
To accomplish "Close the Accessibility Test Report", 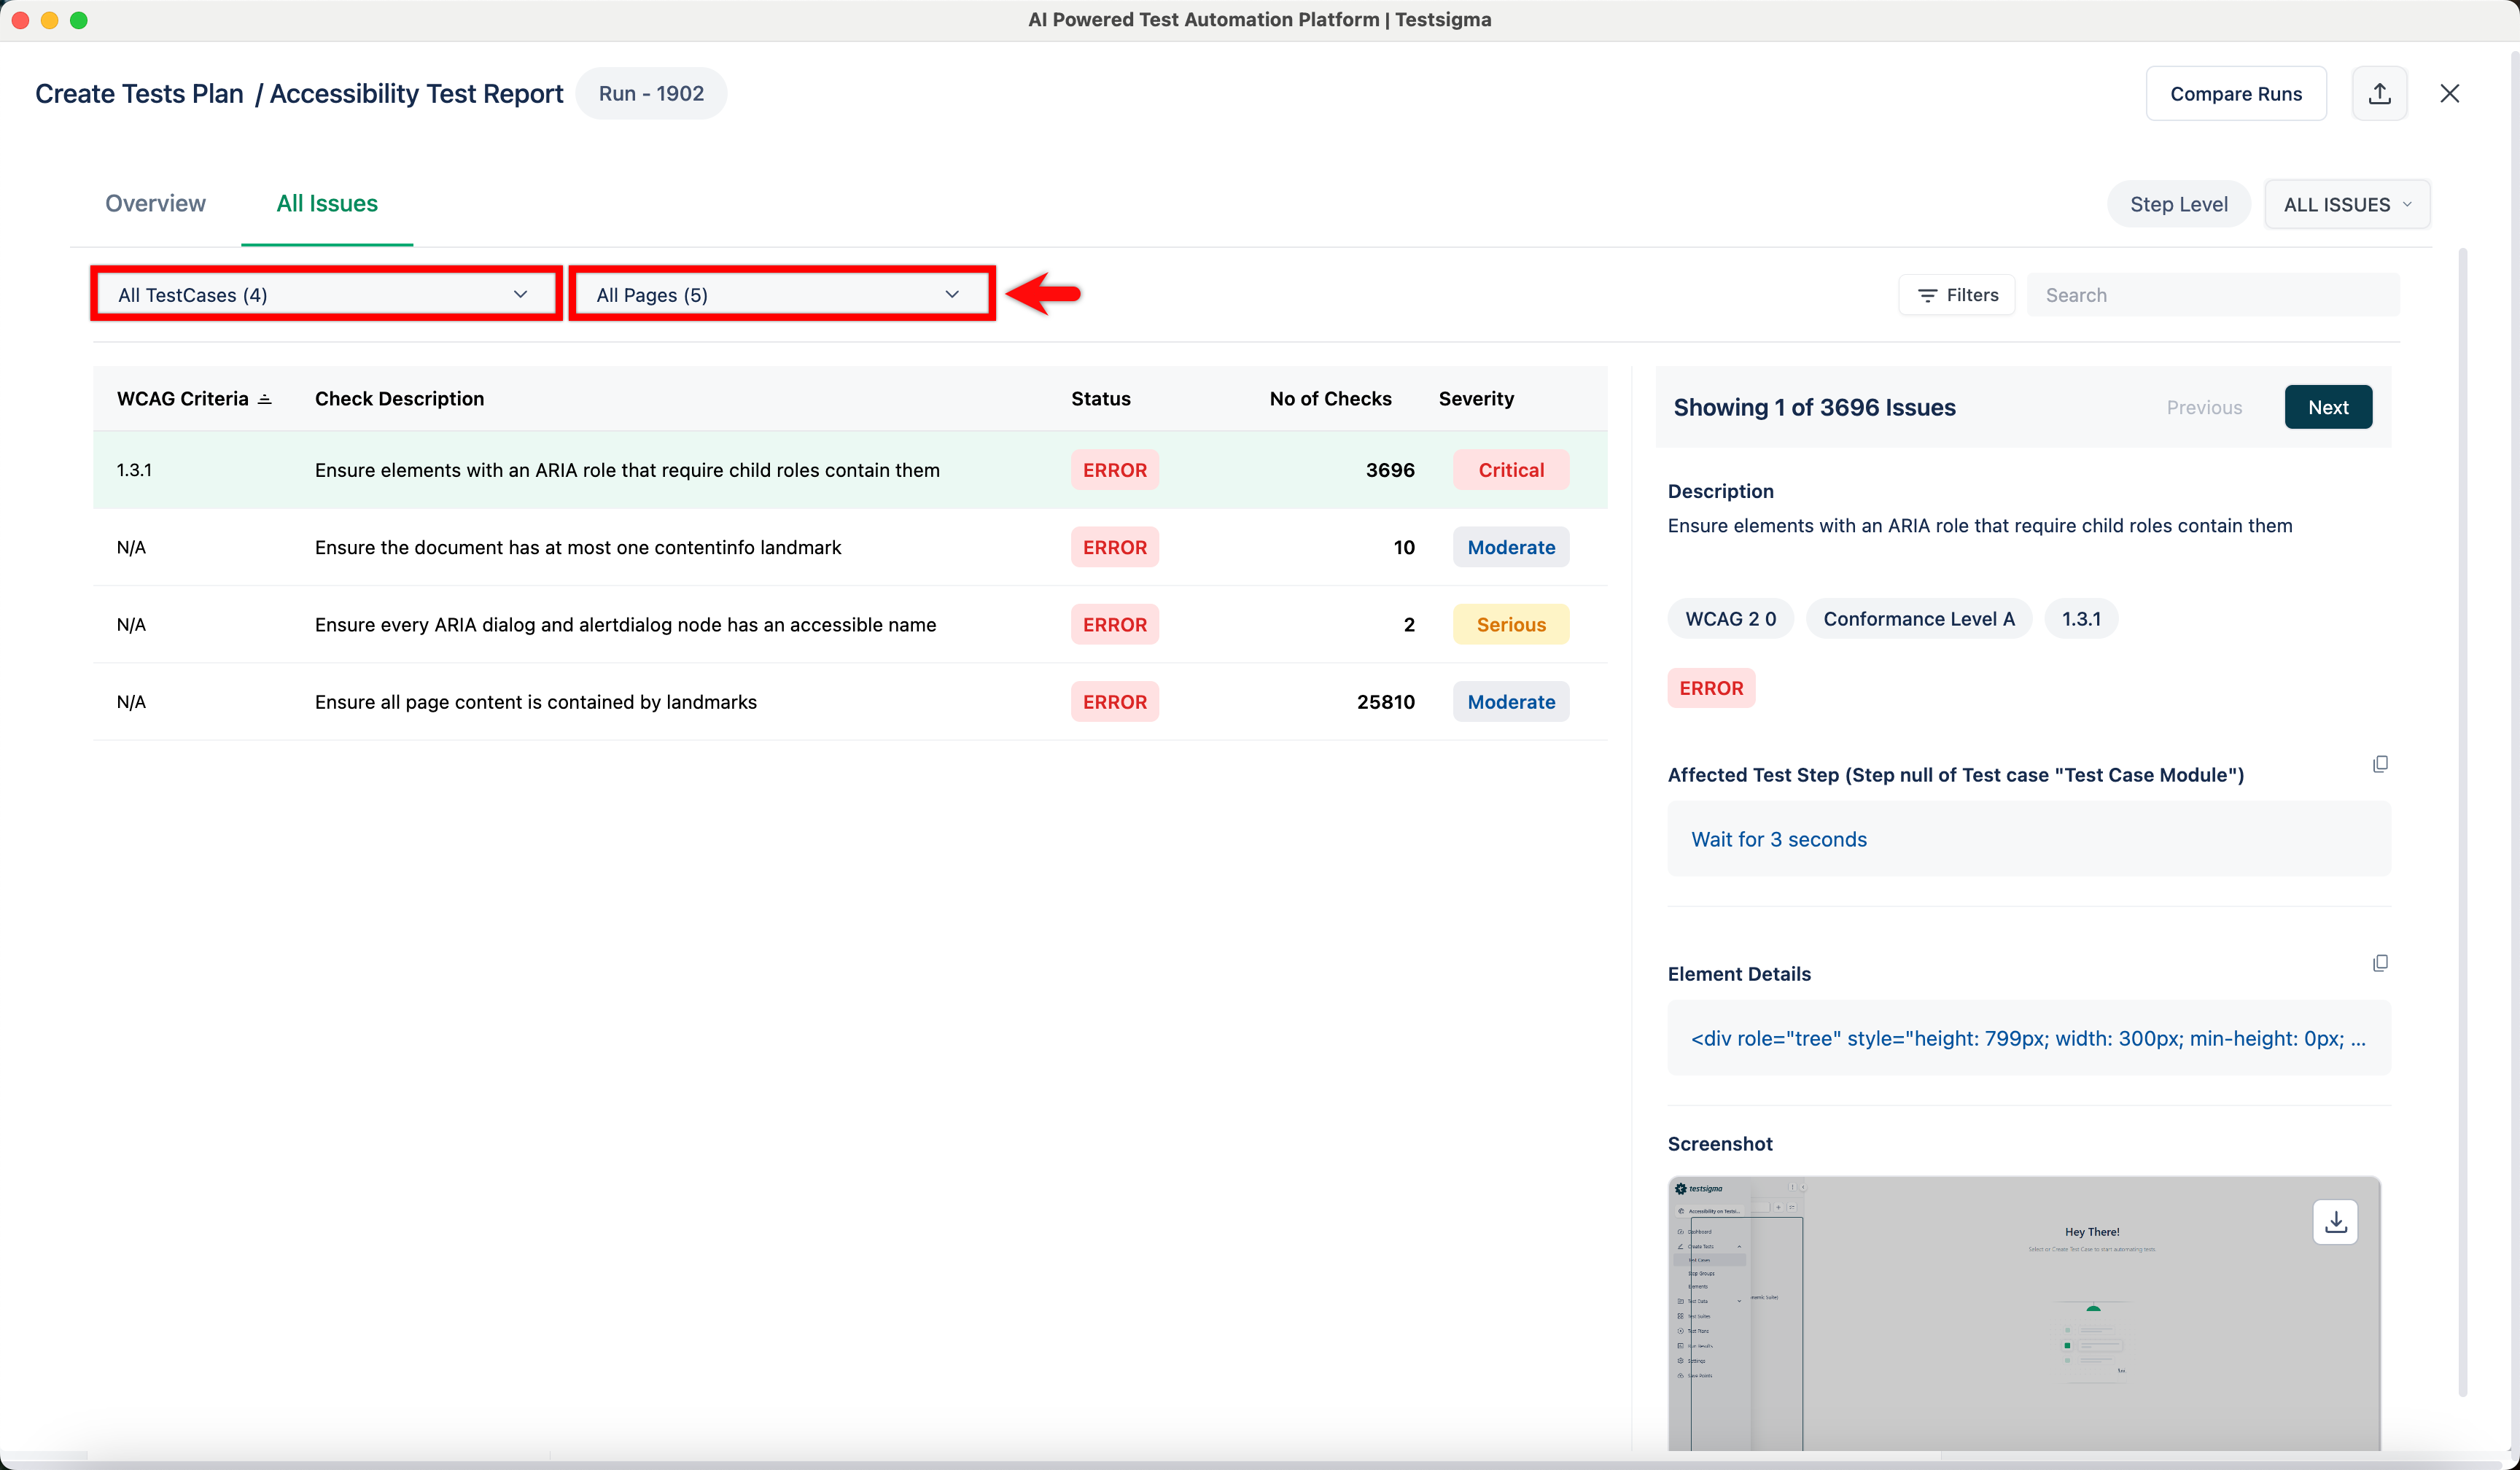I will [2451, 93].
